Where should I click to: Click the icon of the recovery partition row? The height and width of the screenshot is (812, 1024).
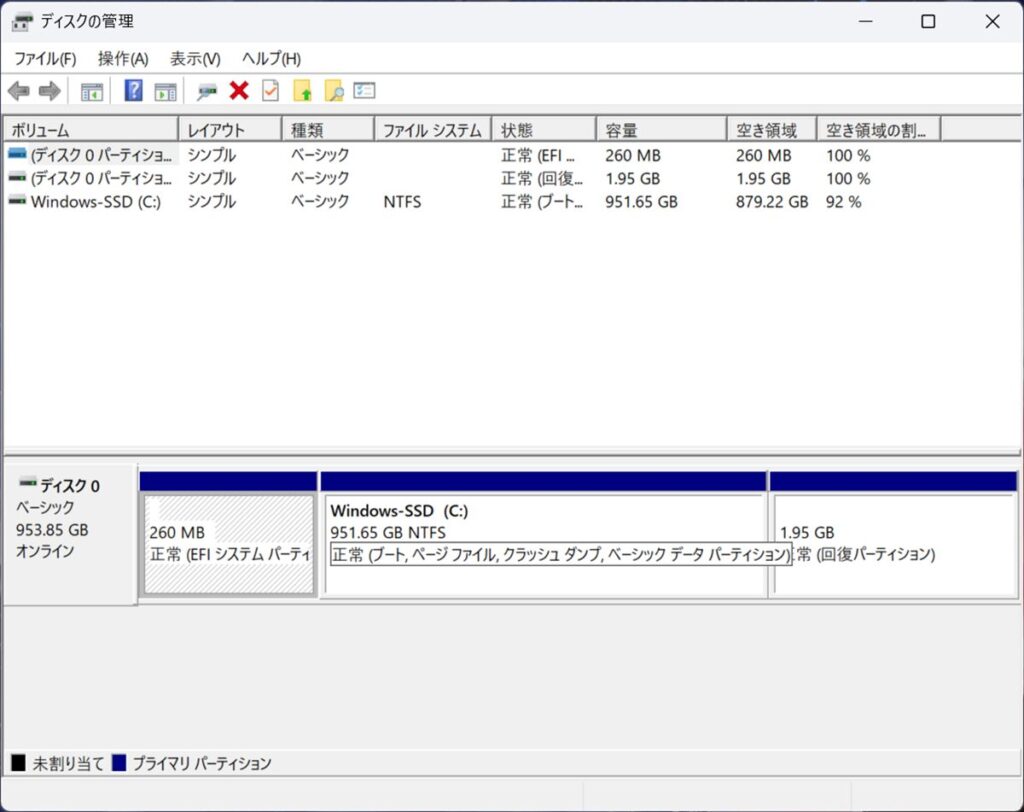pos(17,177)
